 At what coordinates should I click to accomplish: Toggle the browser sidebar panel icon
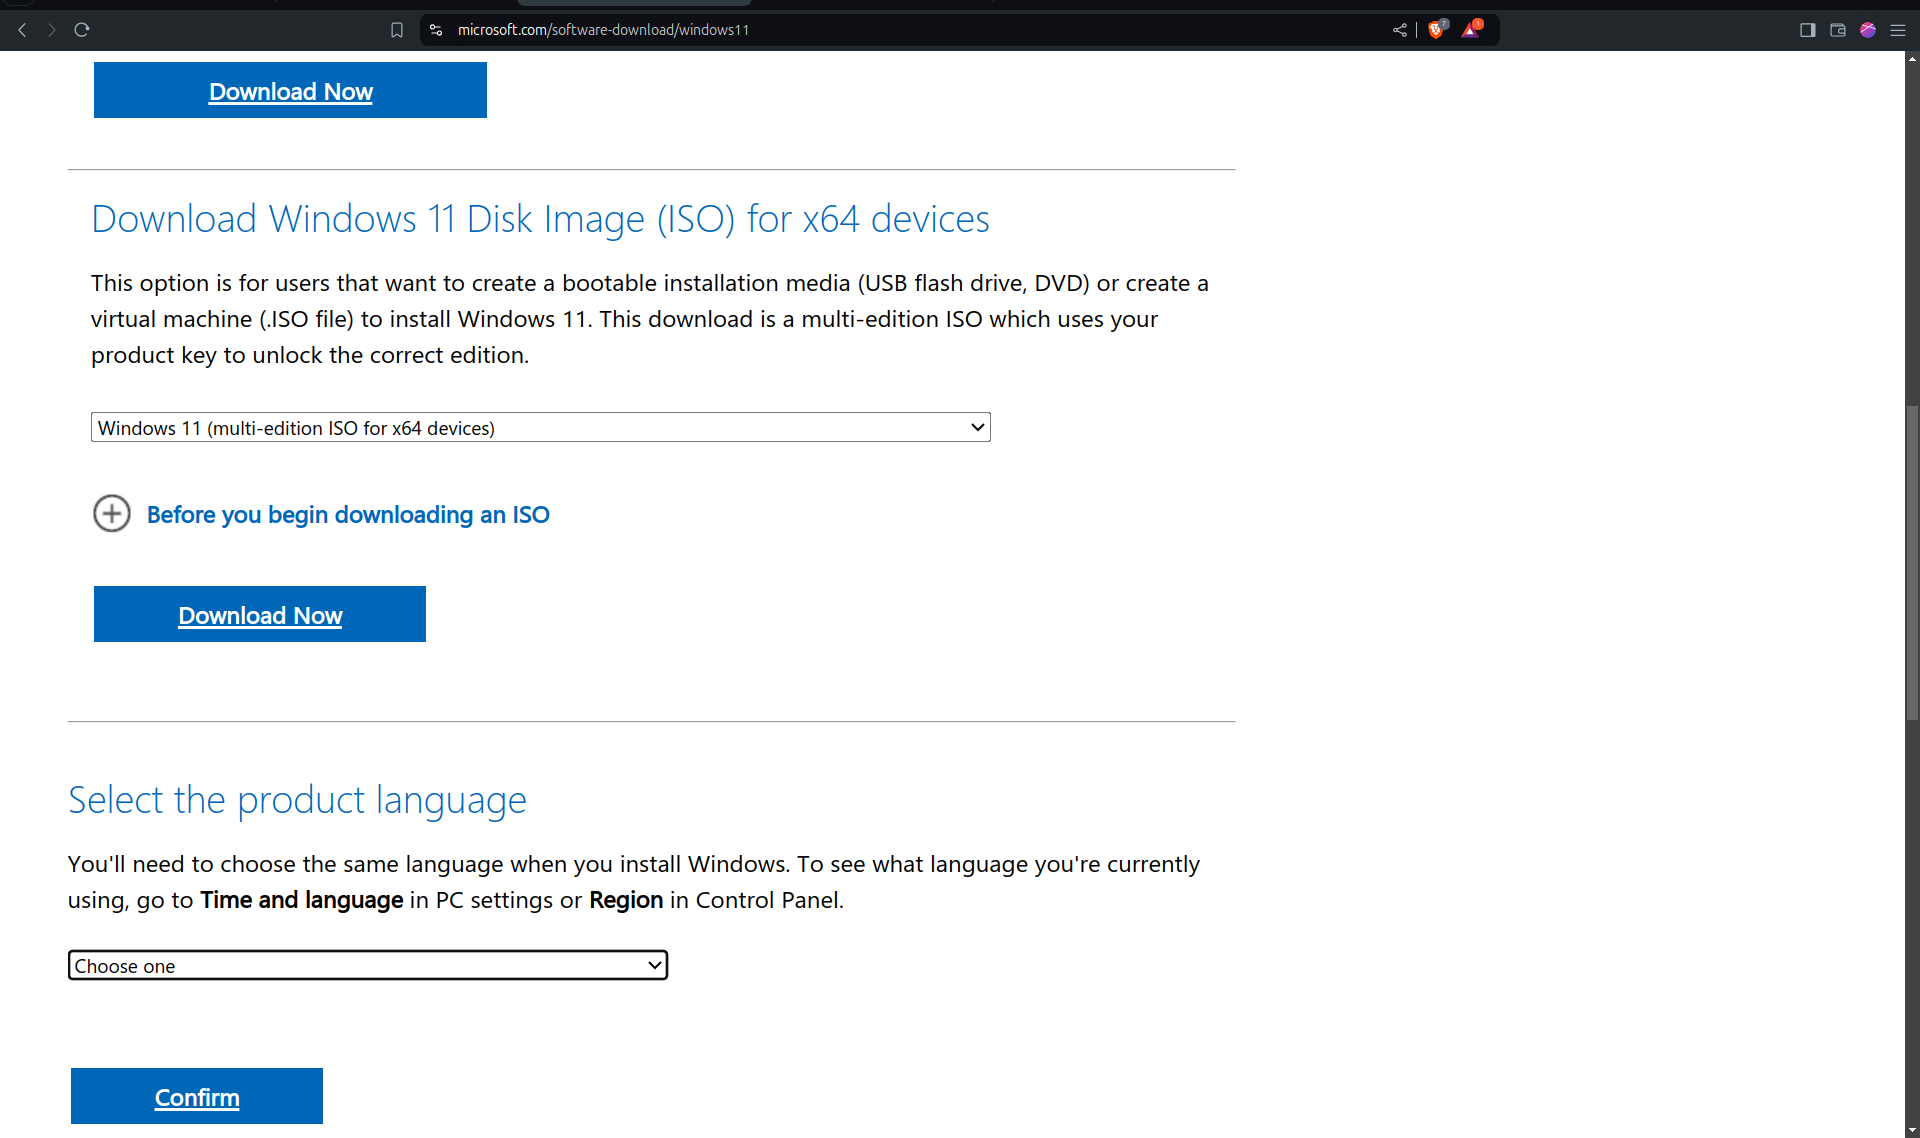coord(1807,30)
